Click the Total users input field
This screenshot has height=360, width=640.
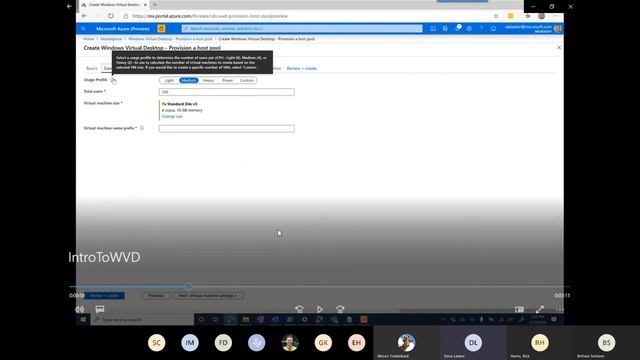click(227, 92)
